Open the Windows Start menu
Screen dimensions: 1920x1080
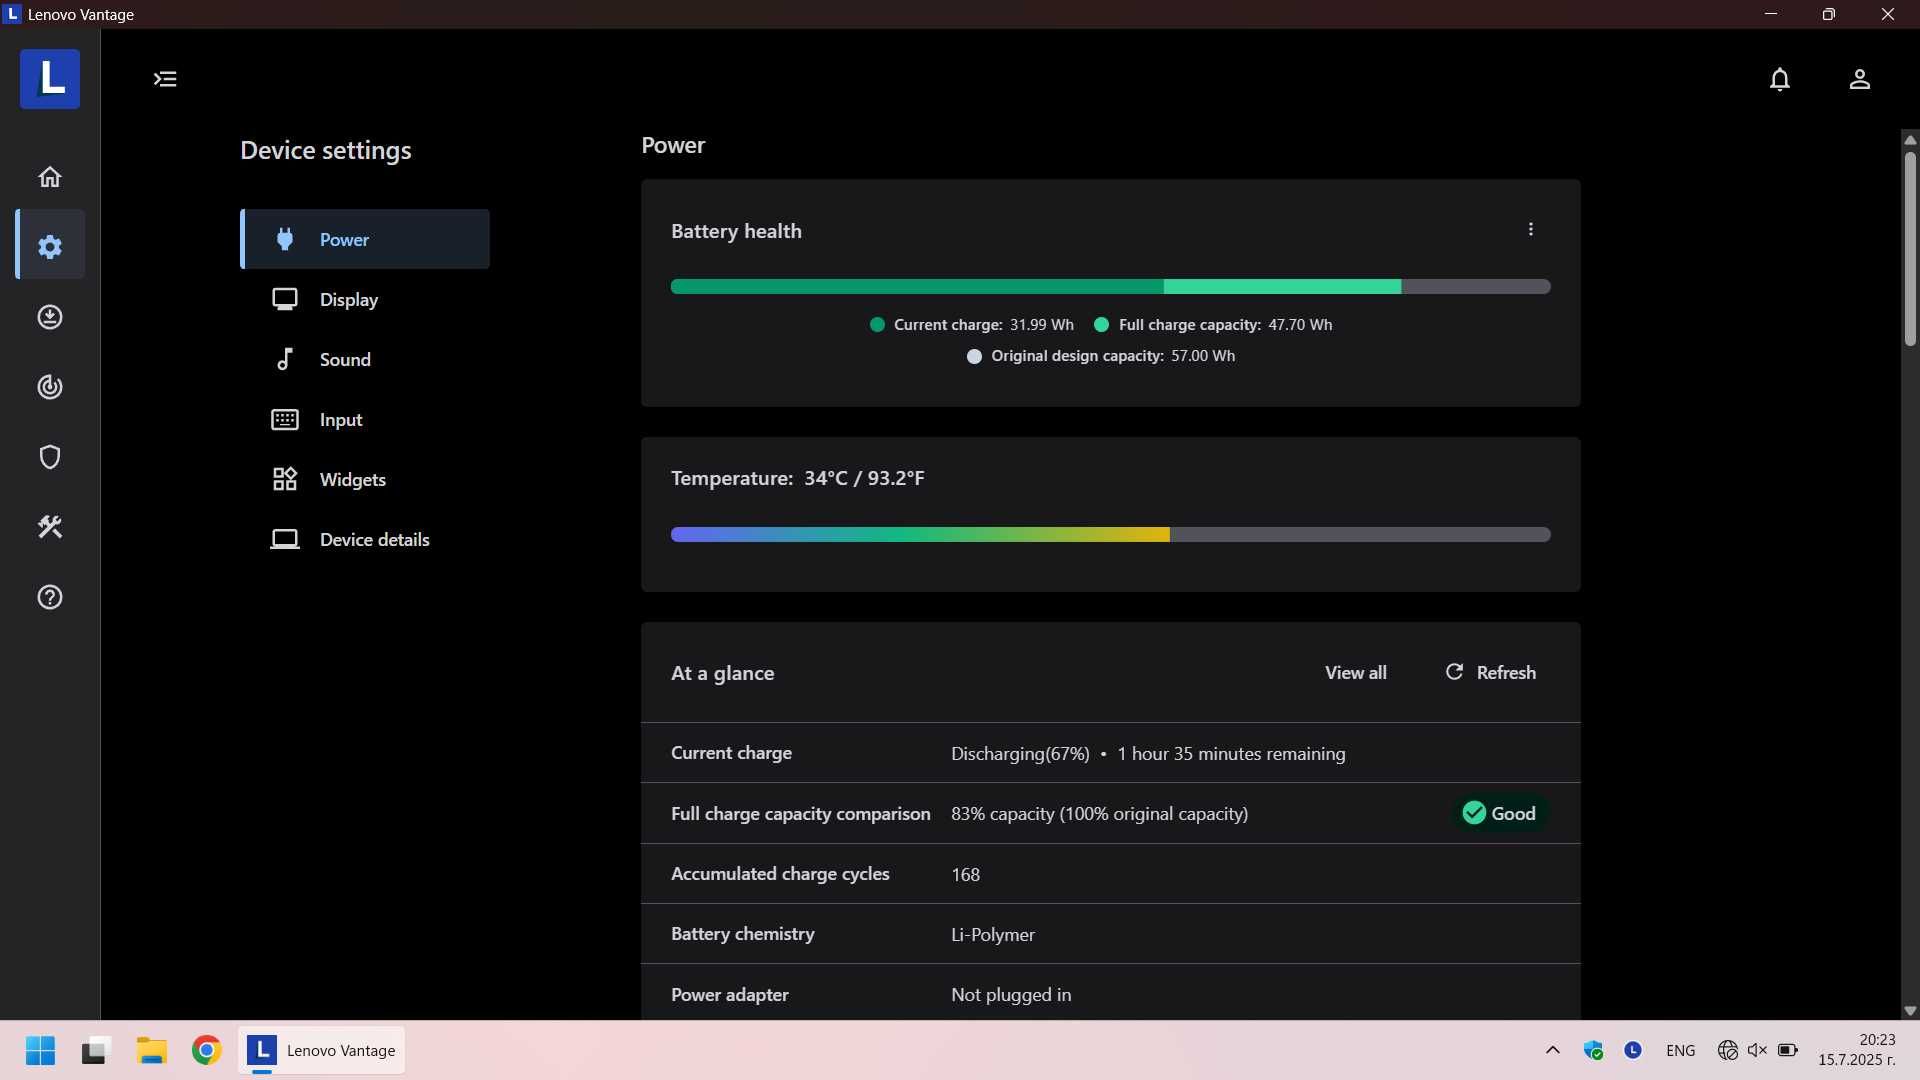[x=40, y=1051]
